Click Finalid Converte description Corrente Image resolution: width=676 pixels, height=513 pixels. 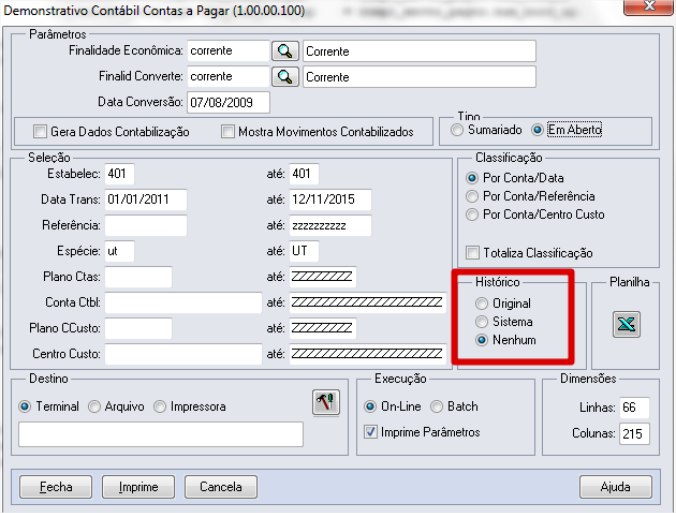pyautogui.click(x=419, y=77)
